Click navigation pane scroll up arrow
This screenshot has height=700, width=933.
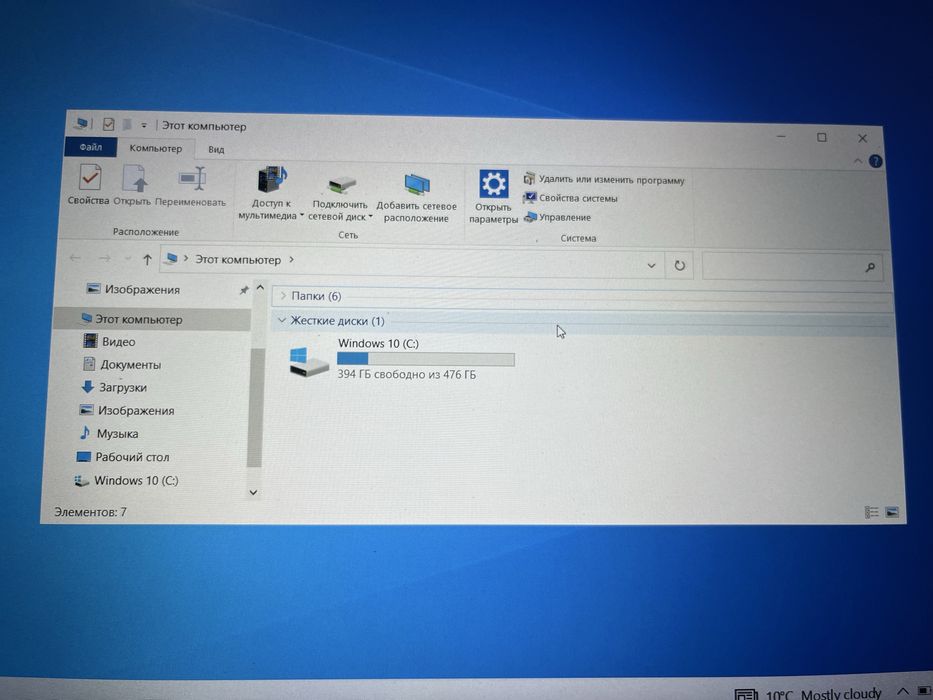260,288
